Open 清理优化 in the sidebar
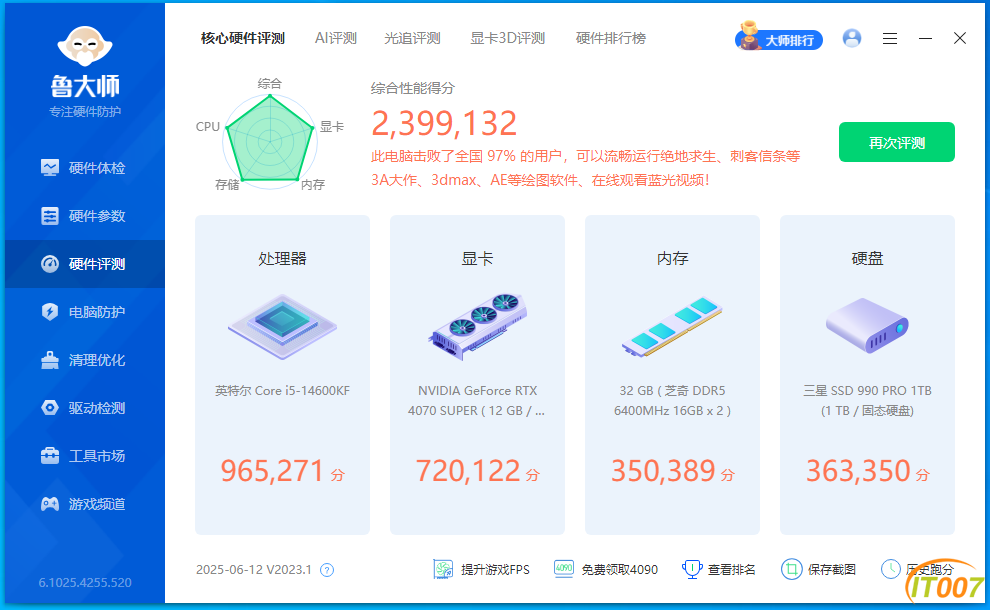This screenshot has width=990, height=610. (x=83, y=360)
